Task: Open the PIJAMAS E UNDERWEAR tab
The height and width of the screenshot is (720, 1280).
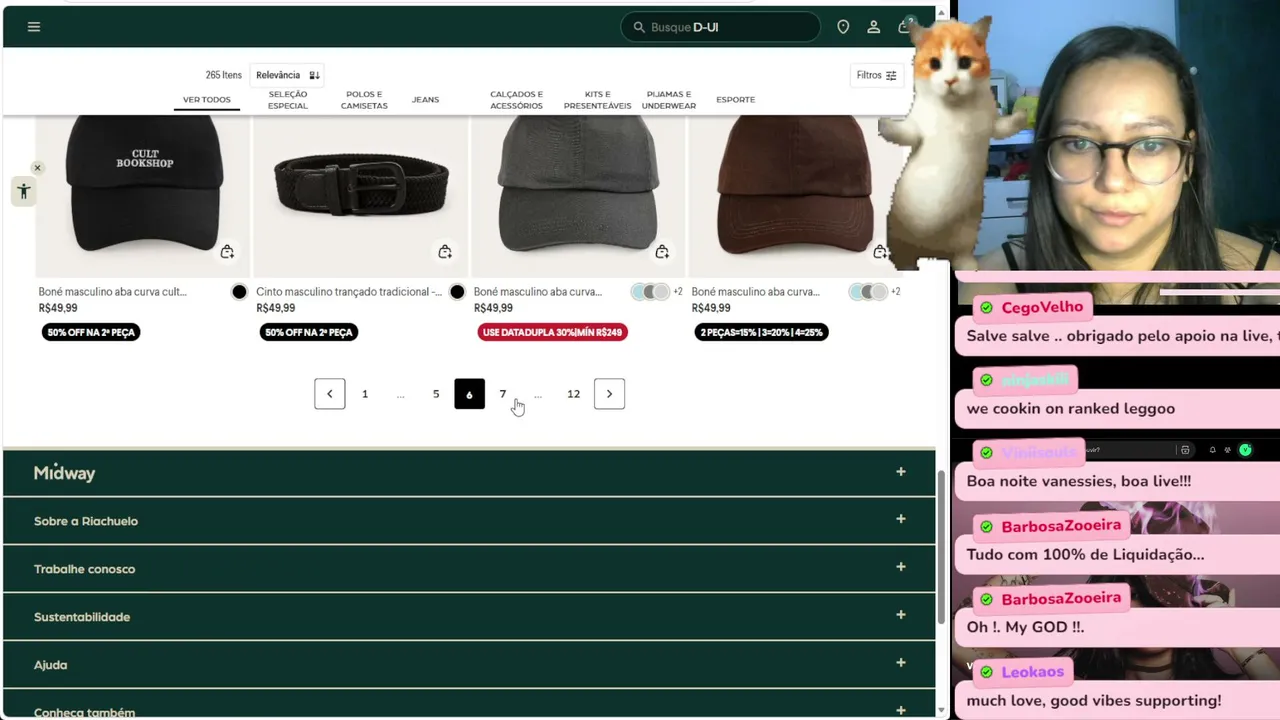Action: 669,100
